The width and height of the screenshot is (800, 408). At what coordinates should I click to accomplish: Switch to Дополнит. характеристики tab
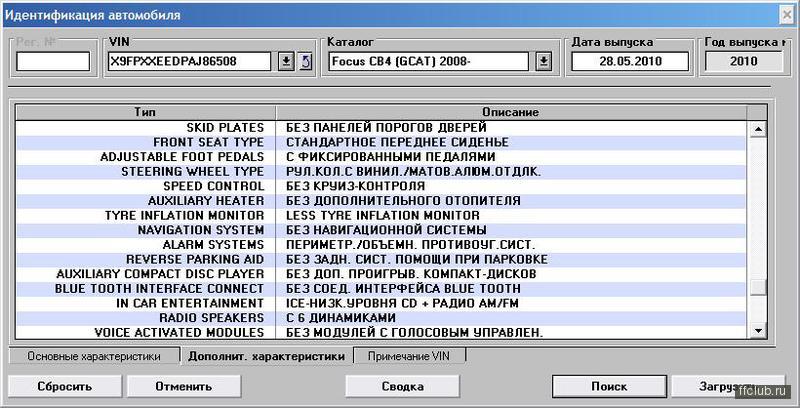point(266,356)
